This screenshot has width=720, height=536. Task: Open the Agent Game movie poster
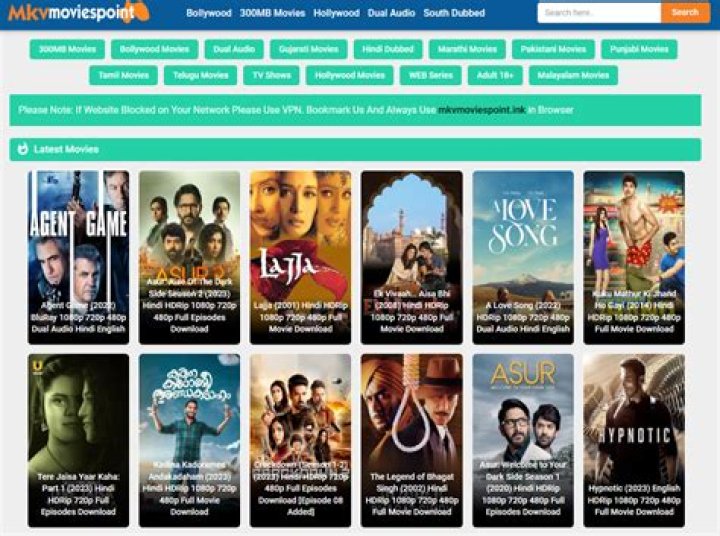click(x=79, y=257)
